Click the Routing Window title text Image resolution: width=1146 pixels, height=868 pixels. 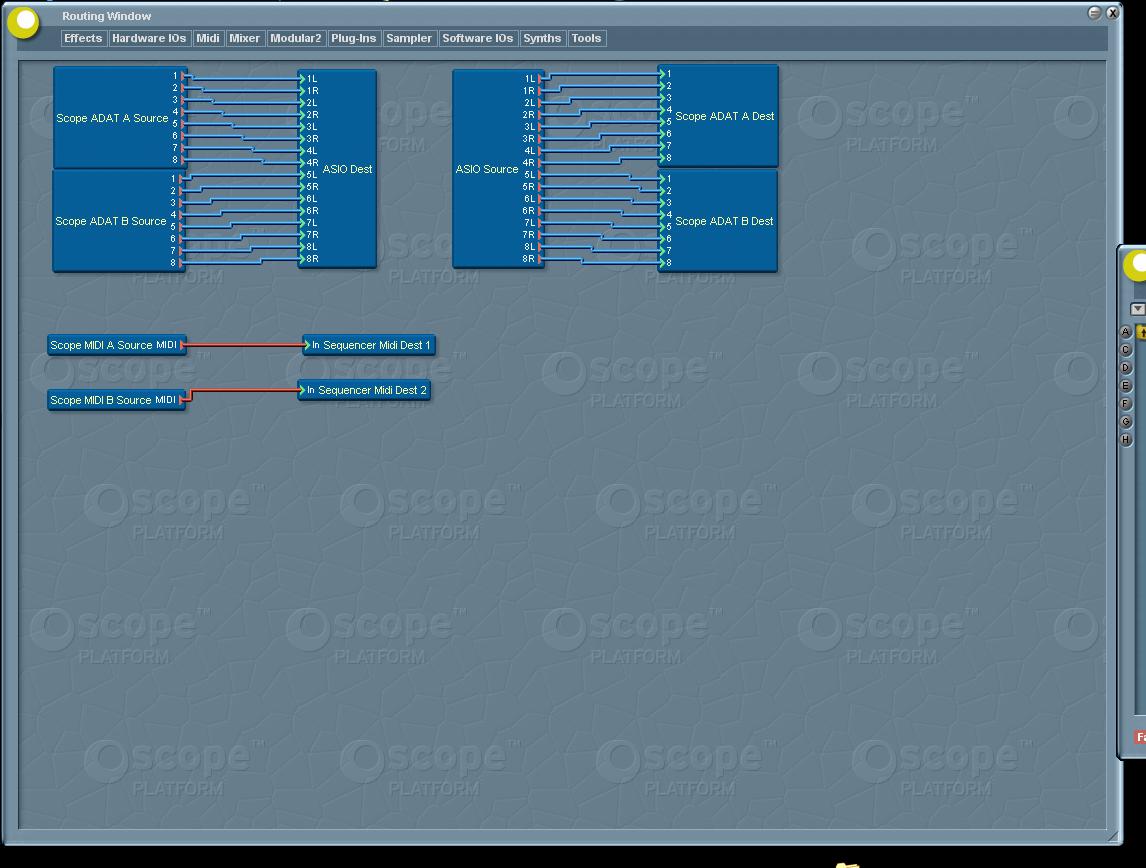(107, 16)
